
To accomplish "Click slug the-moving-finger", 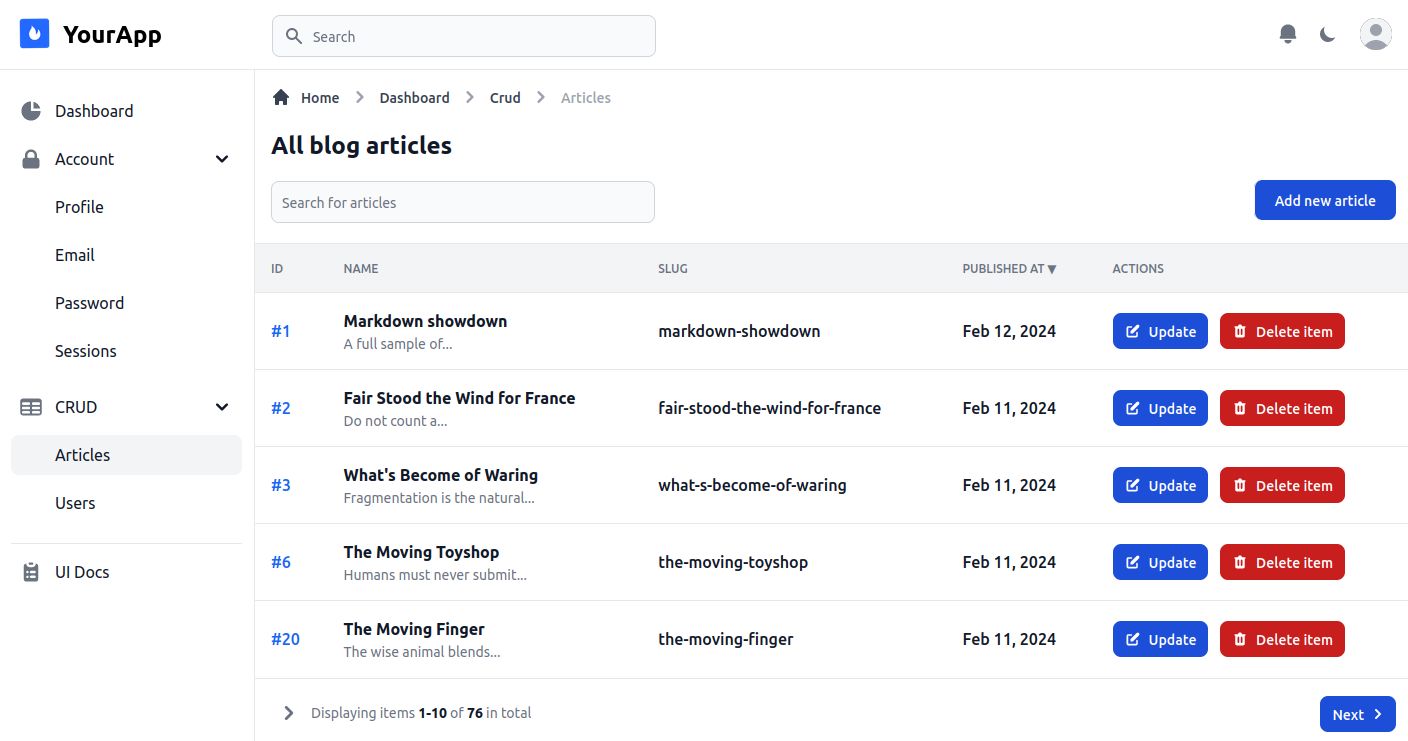I will 725,639.
